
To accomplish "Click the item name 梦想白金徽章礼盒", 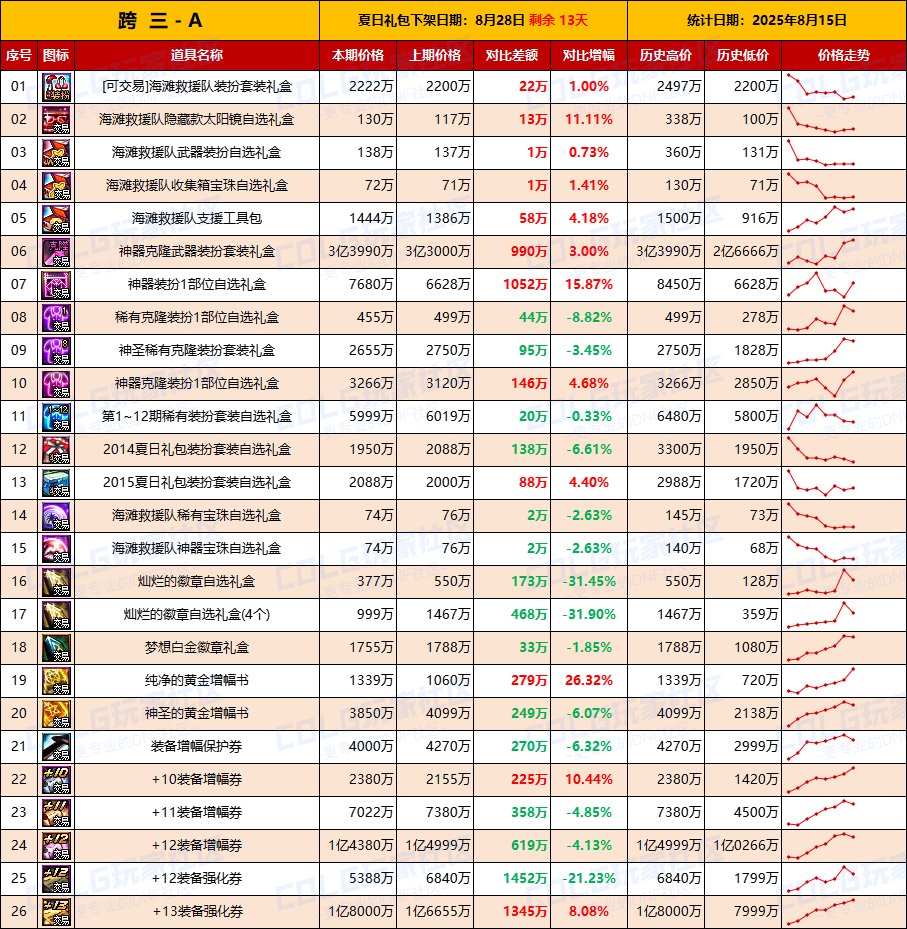I will [197, 648].
